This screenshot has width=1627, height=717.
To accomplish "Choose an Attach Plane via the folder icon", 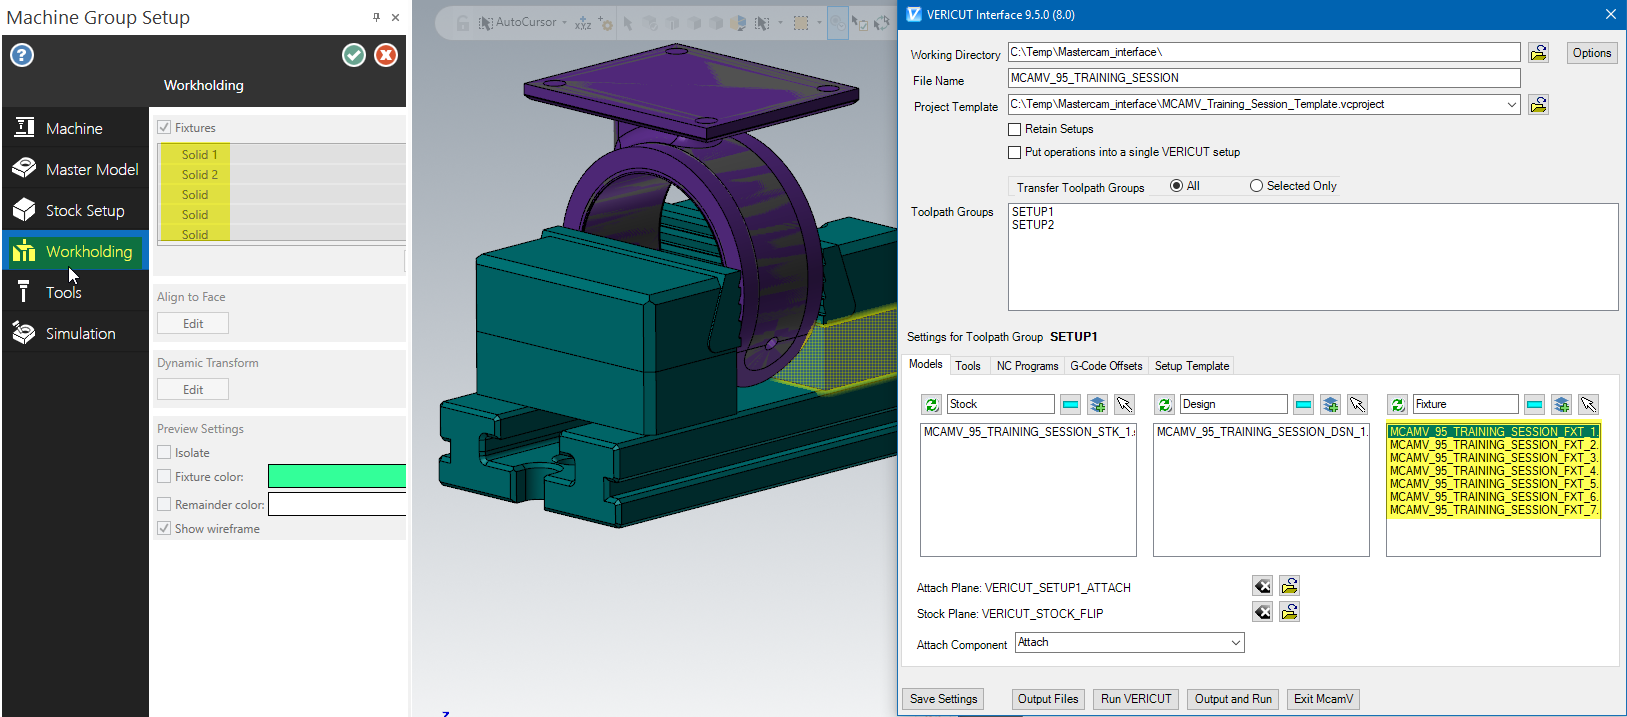I will [1290, 586].
